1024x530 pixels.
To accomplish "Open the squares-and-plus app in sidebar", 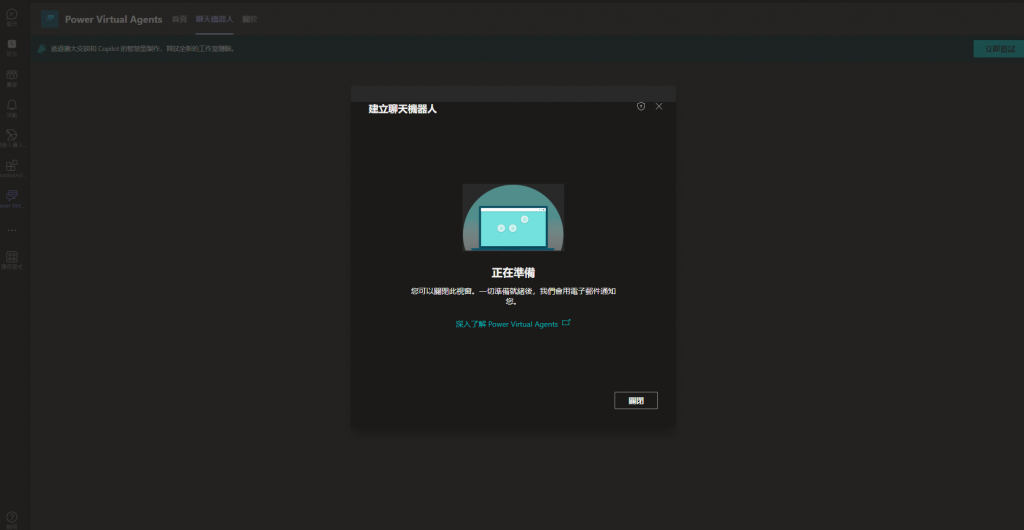I will click(x=12, y=168).
